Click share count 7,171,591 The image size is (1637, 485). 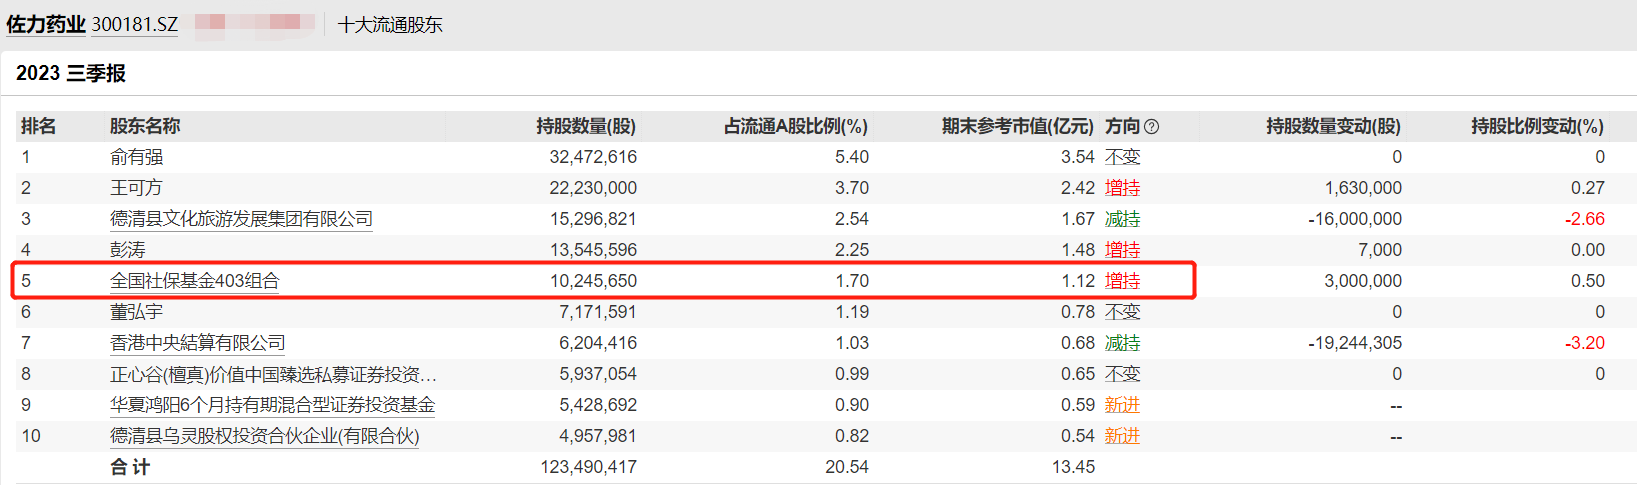(598, 312)
